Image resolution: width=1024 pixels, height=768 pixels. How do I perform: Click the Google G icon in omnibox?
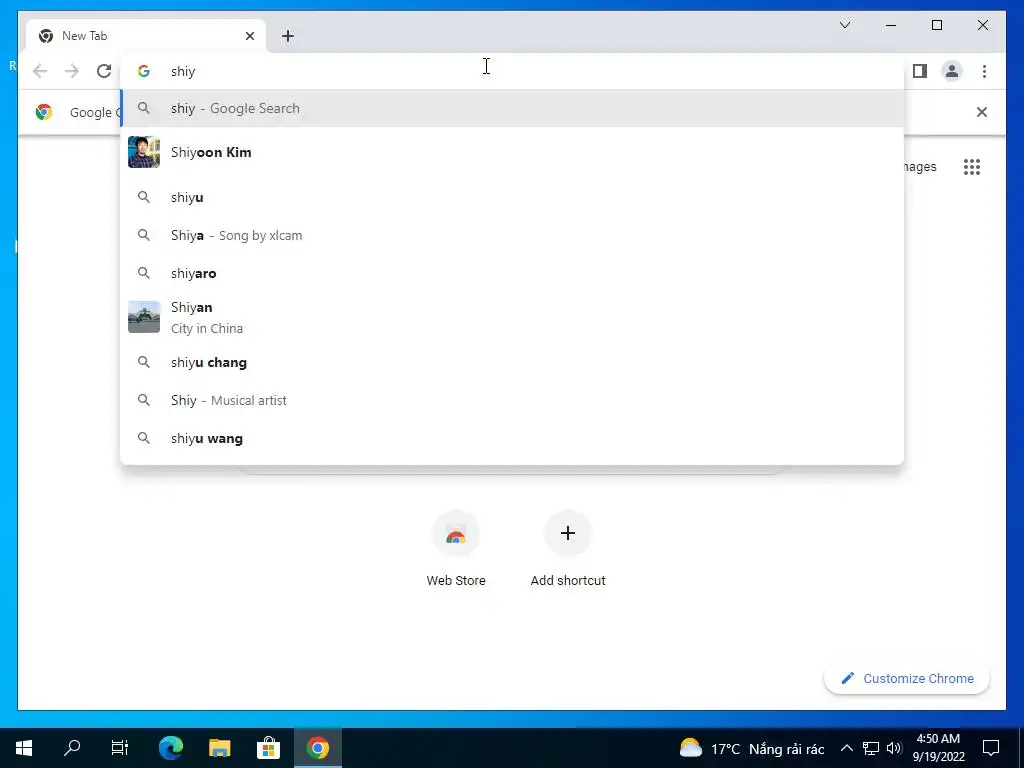click(x=144, y=71)
